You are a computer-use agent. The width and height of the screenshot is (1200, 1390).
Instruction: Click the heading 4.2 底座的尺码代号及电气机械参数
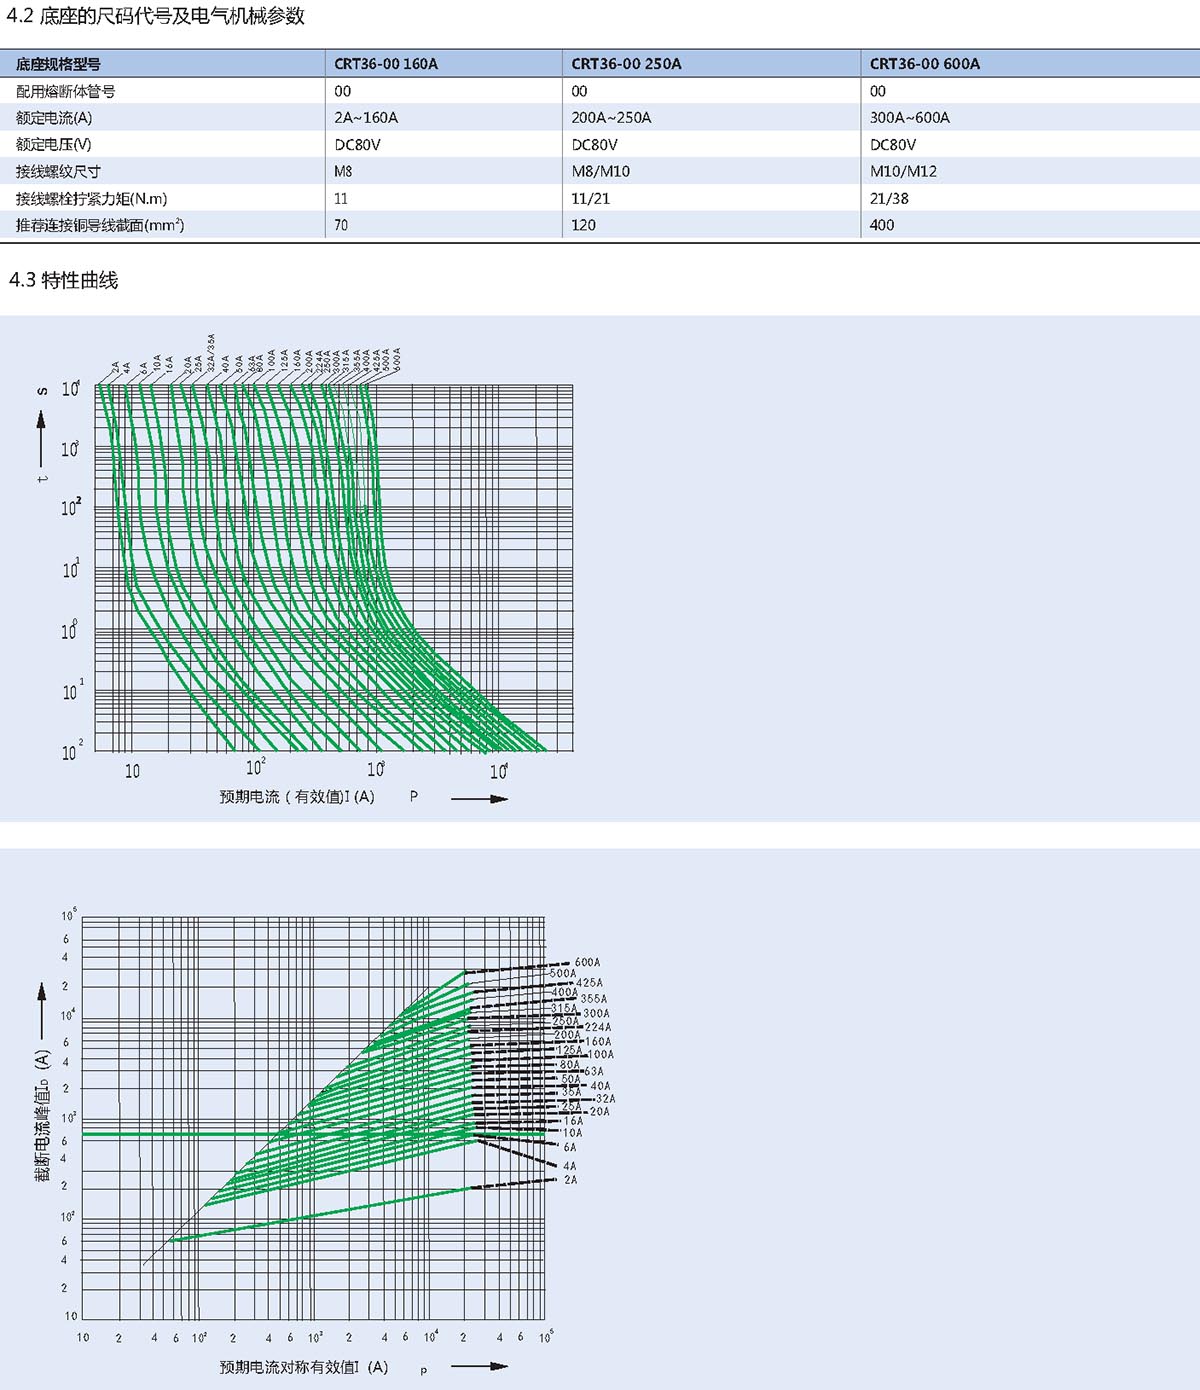[x=156, y=16]
